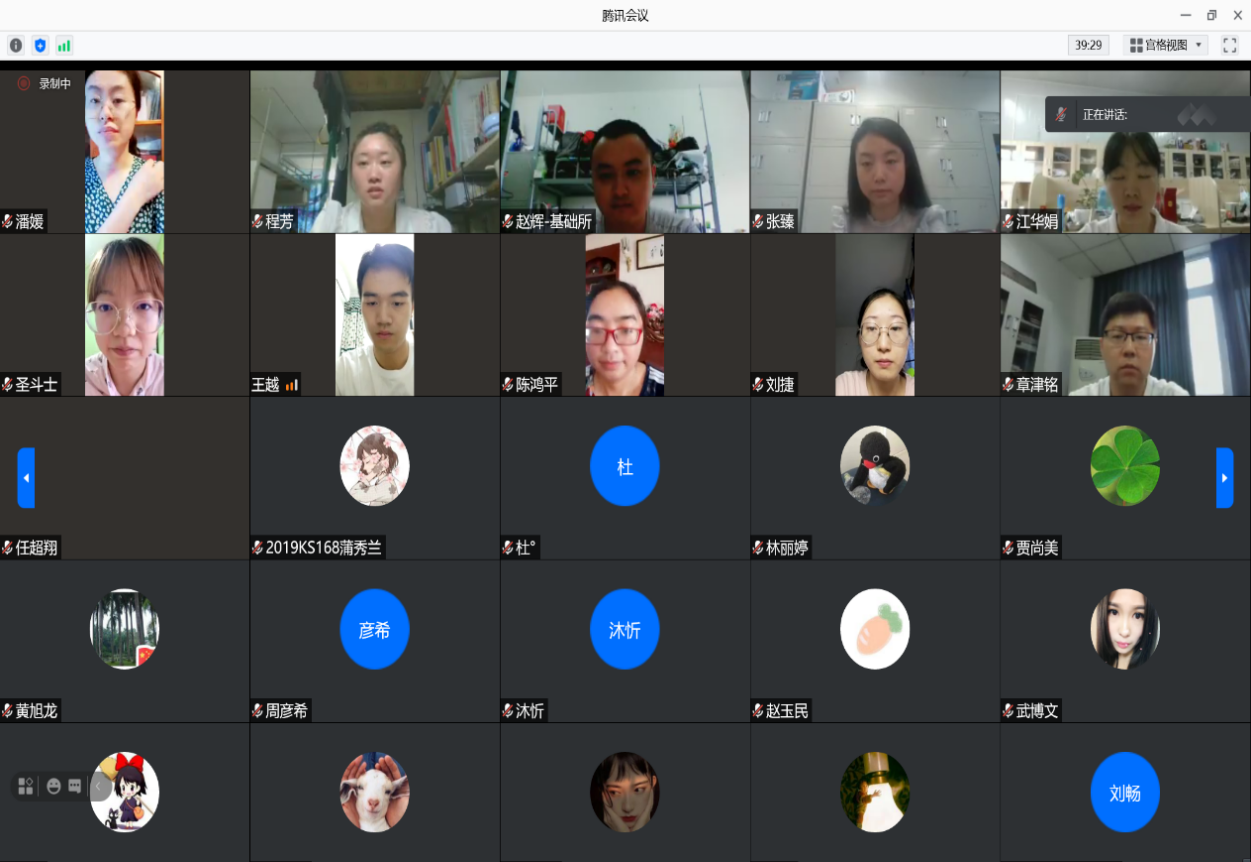Click the 39:29 meeting timer

(x=1088, y=45)
